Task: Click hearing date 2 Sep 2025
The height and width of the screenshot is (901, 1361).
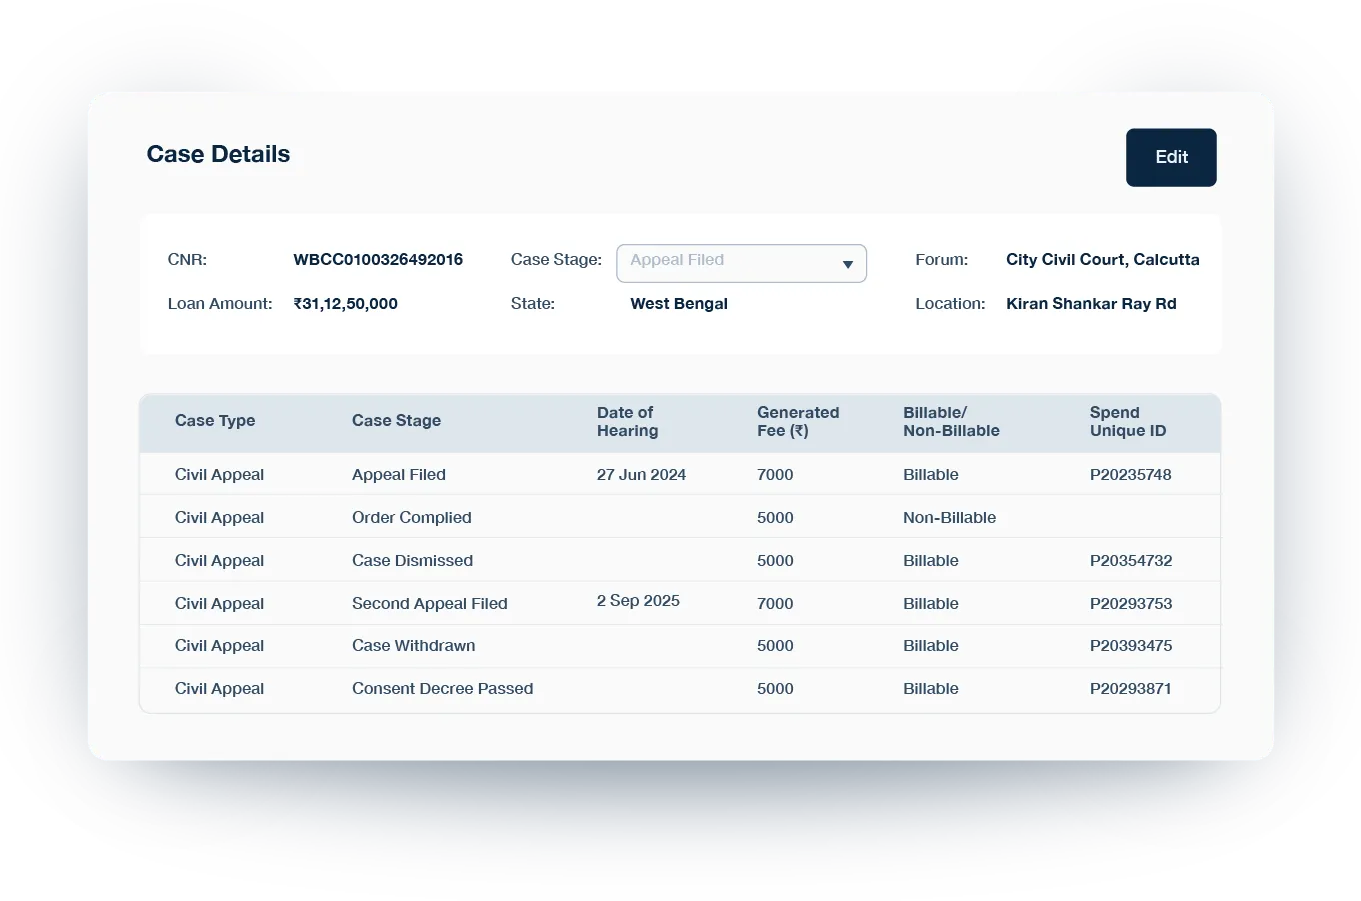Action: [x=637, y=600]
